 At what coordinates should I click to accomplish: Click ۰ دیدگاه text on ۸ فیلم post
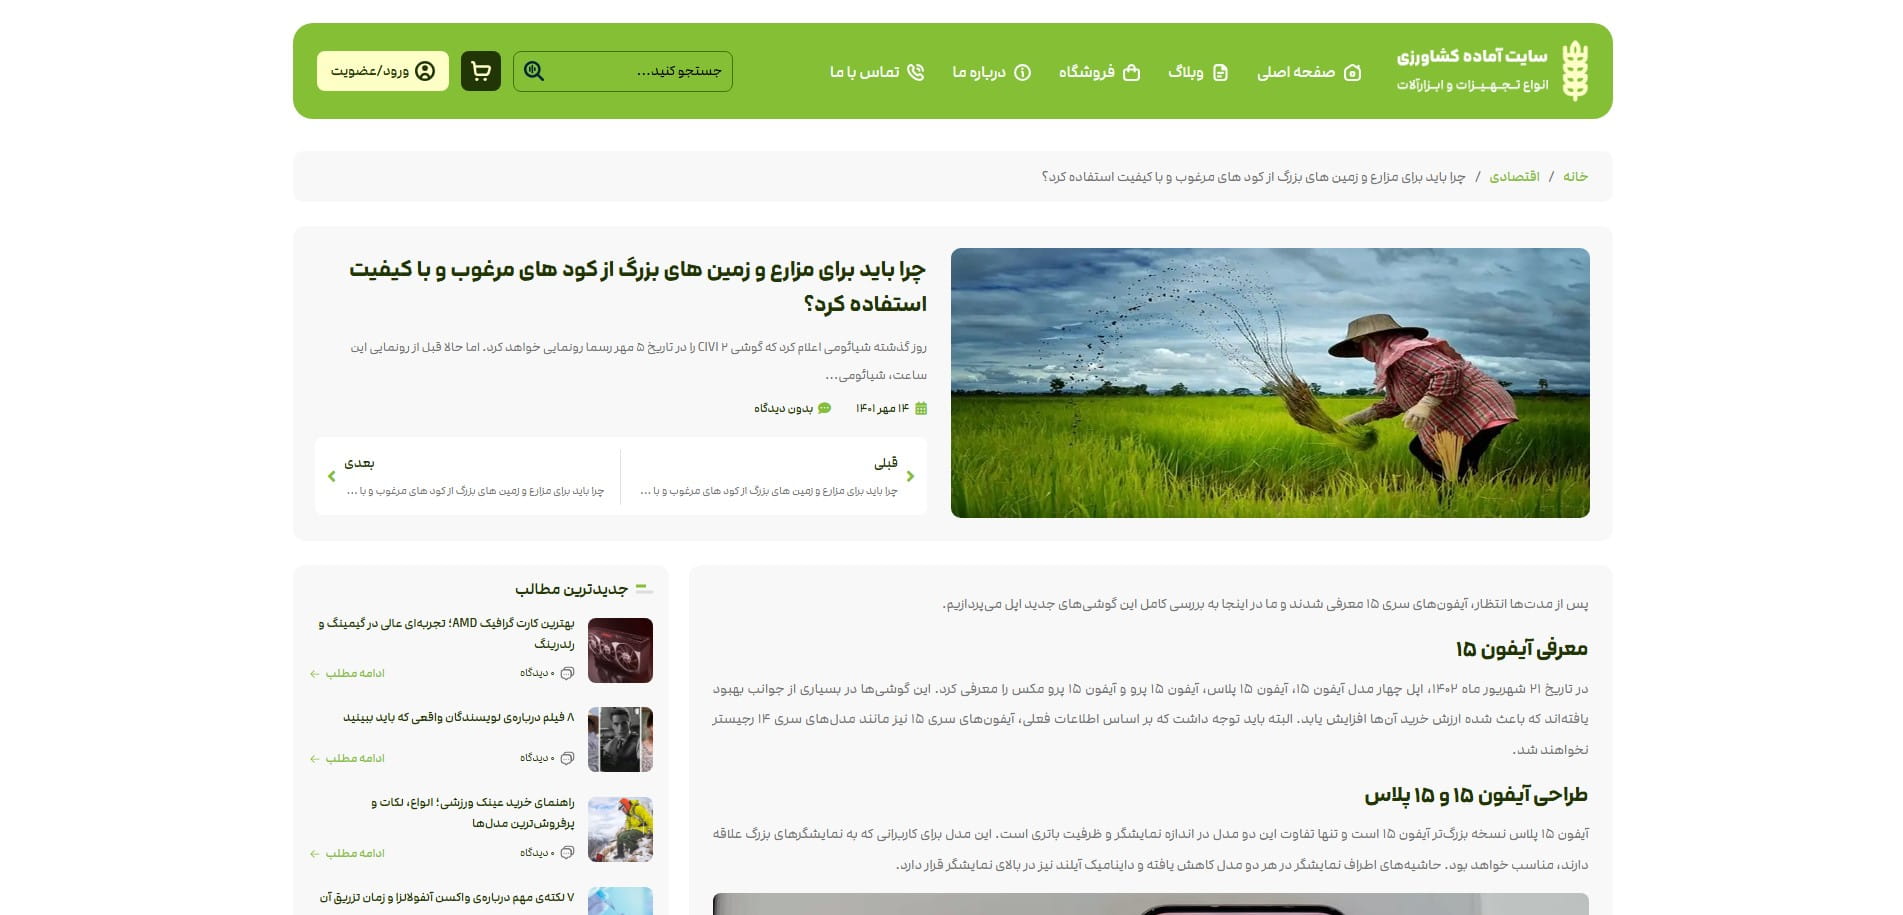pos(537,758)
